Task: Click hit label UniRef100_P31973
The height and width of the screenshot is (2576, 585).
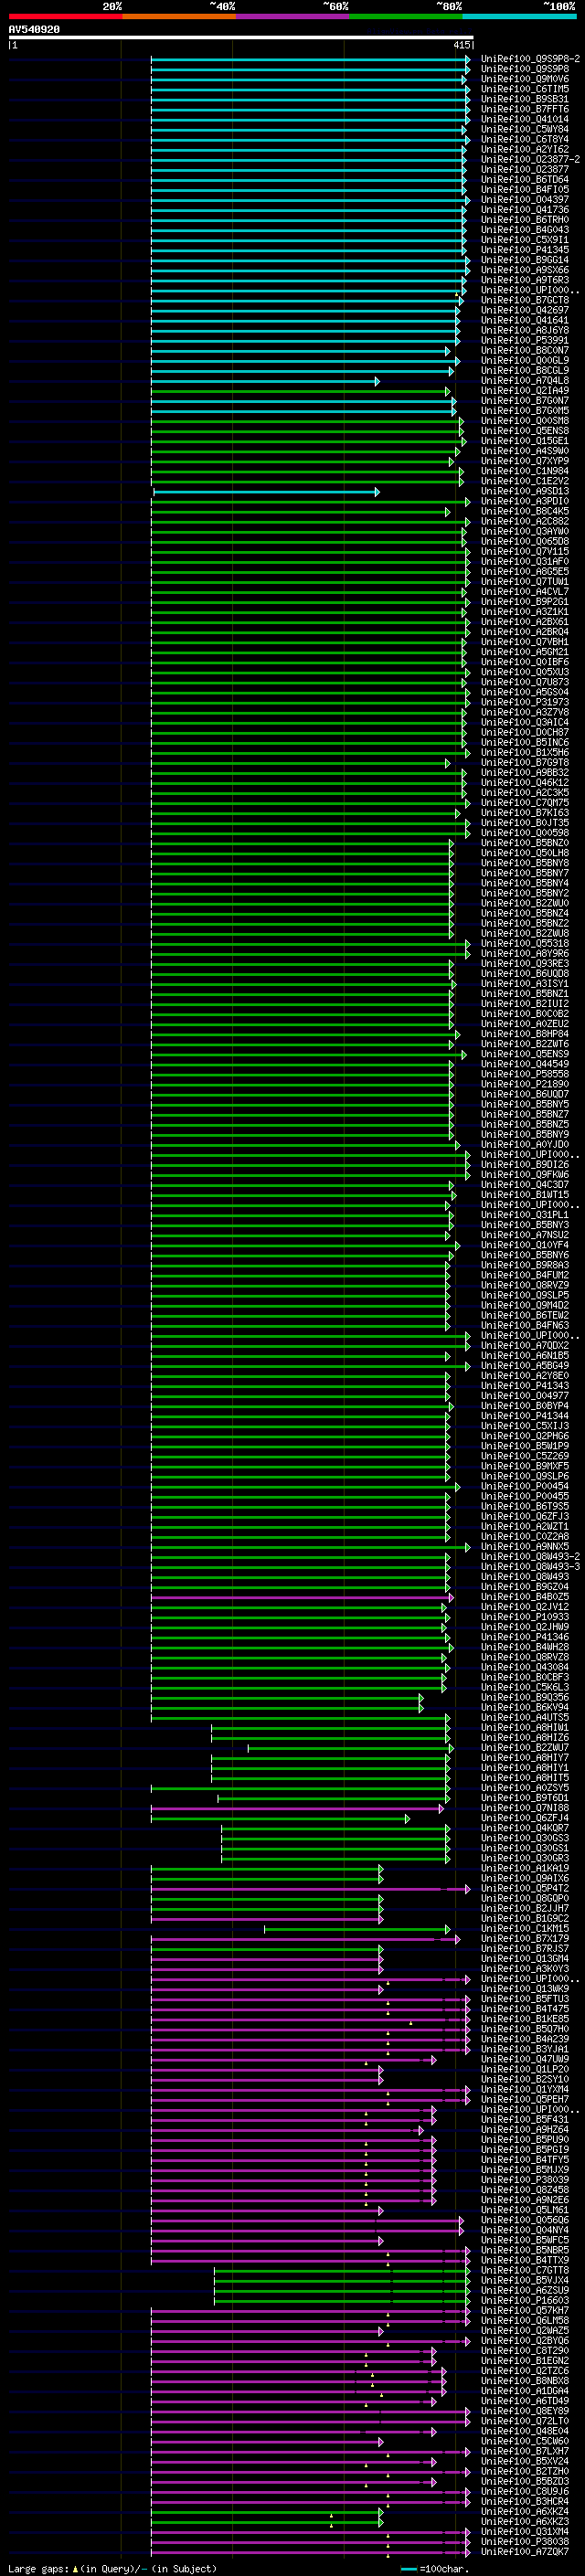Action: point(524,702)
